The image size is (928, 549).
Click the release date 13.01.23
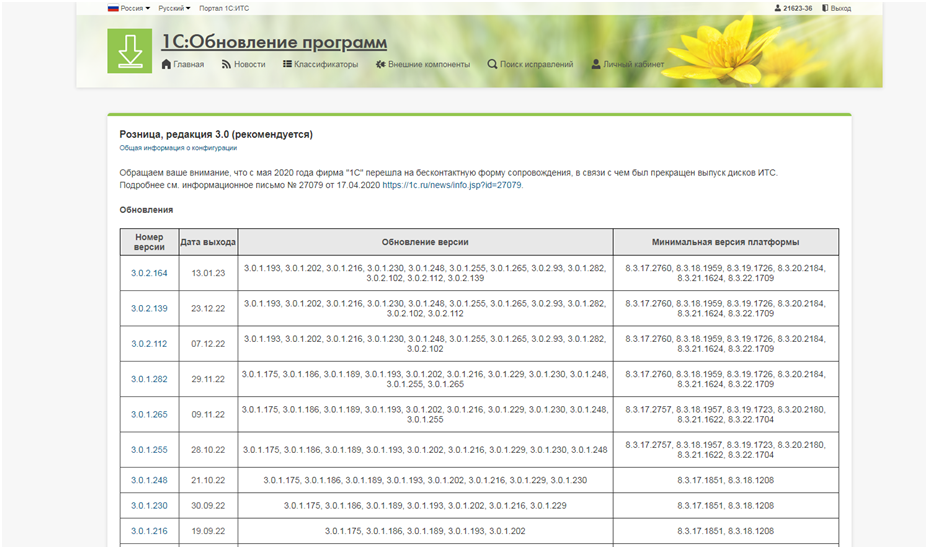click(x=208, y=273)
